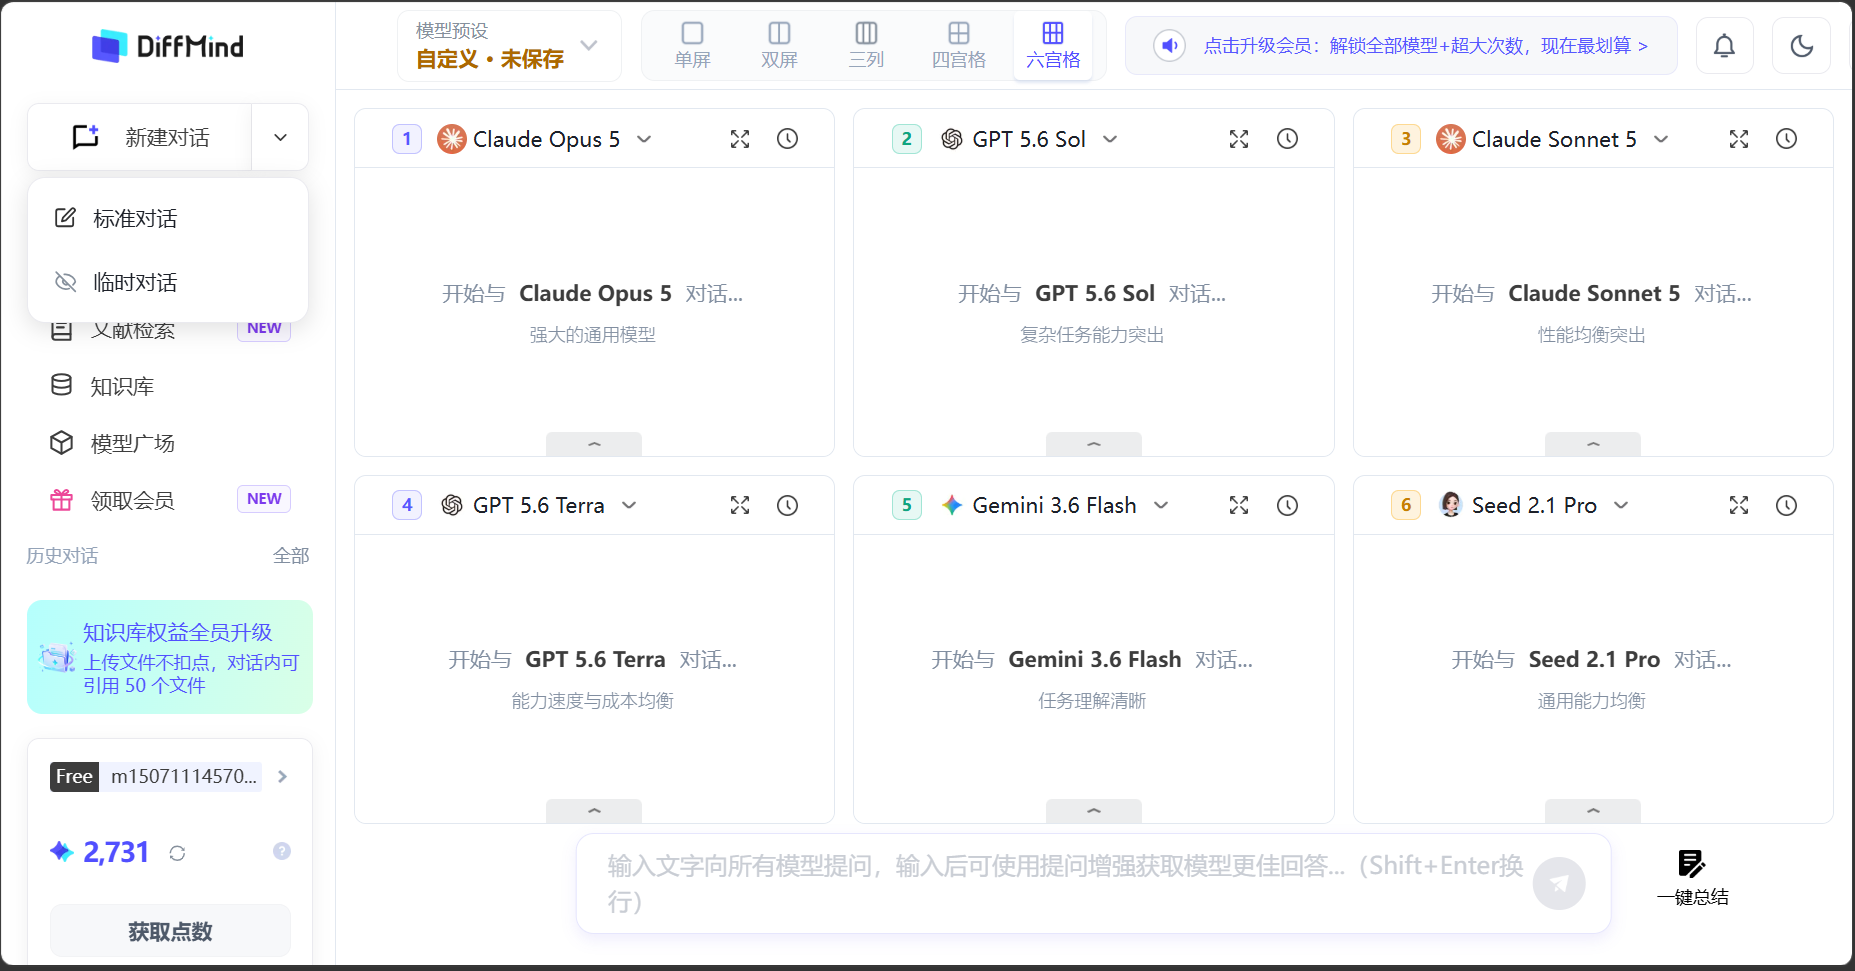
Task: Open model dropdown for Seed 2.1 Pro
Action: (1621, 505)
